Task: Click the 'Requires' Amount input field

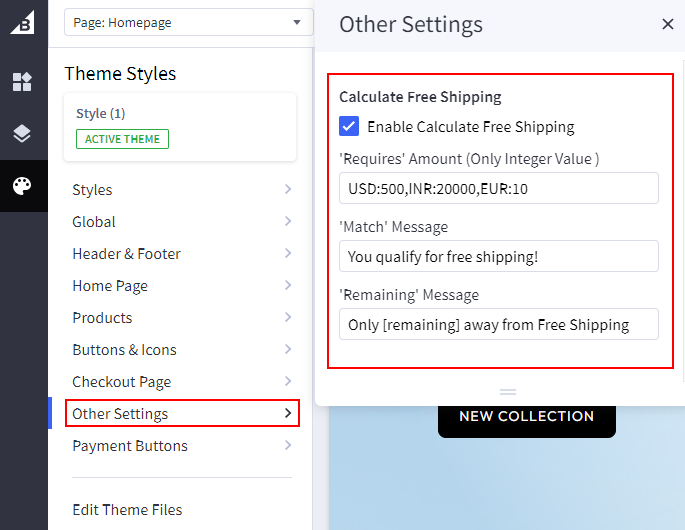Action: click(498, 188)
